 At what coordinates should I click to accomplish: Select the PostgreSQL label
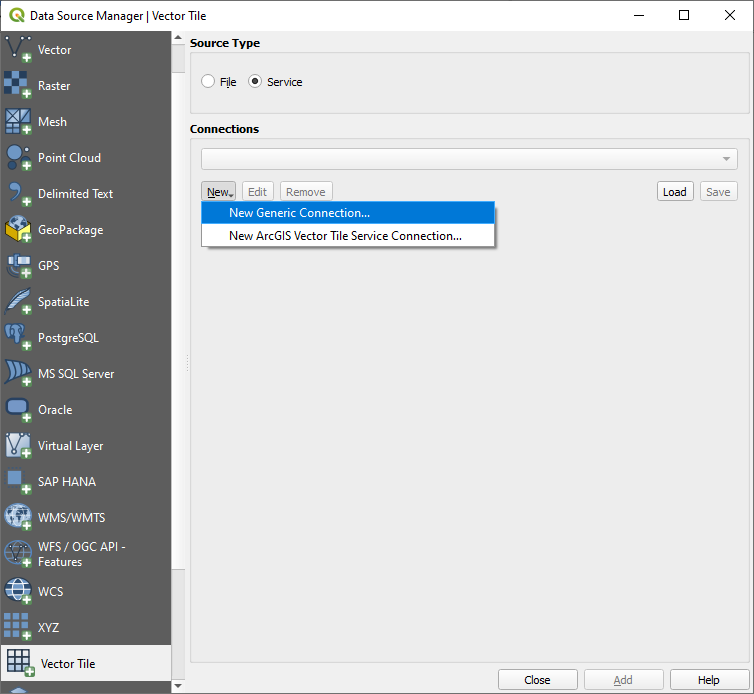coord(68,338)
